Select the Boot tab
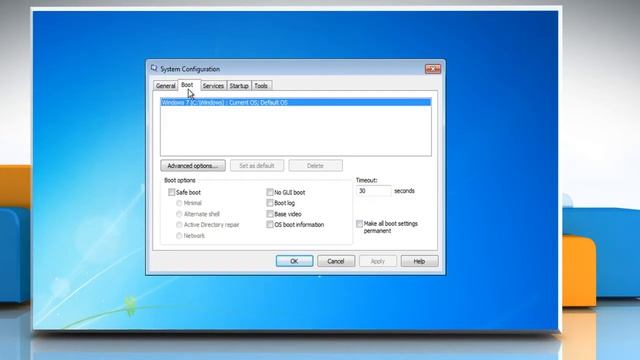Screen dimensions: 640x360 187,85
